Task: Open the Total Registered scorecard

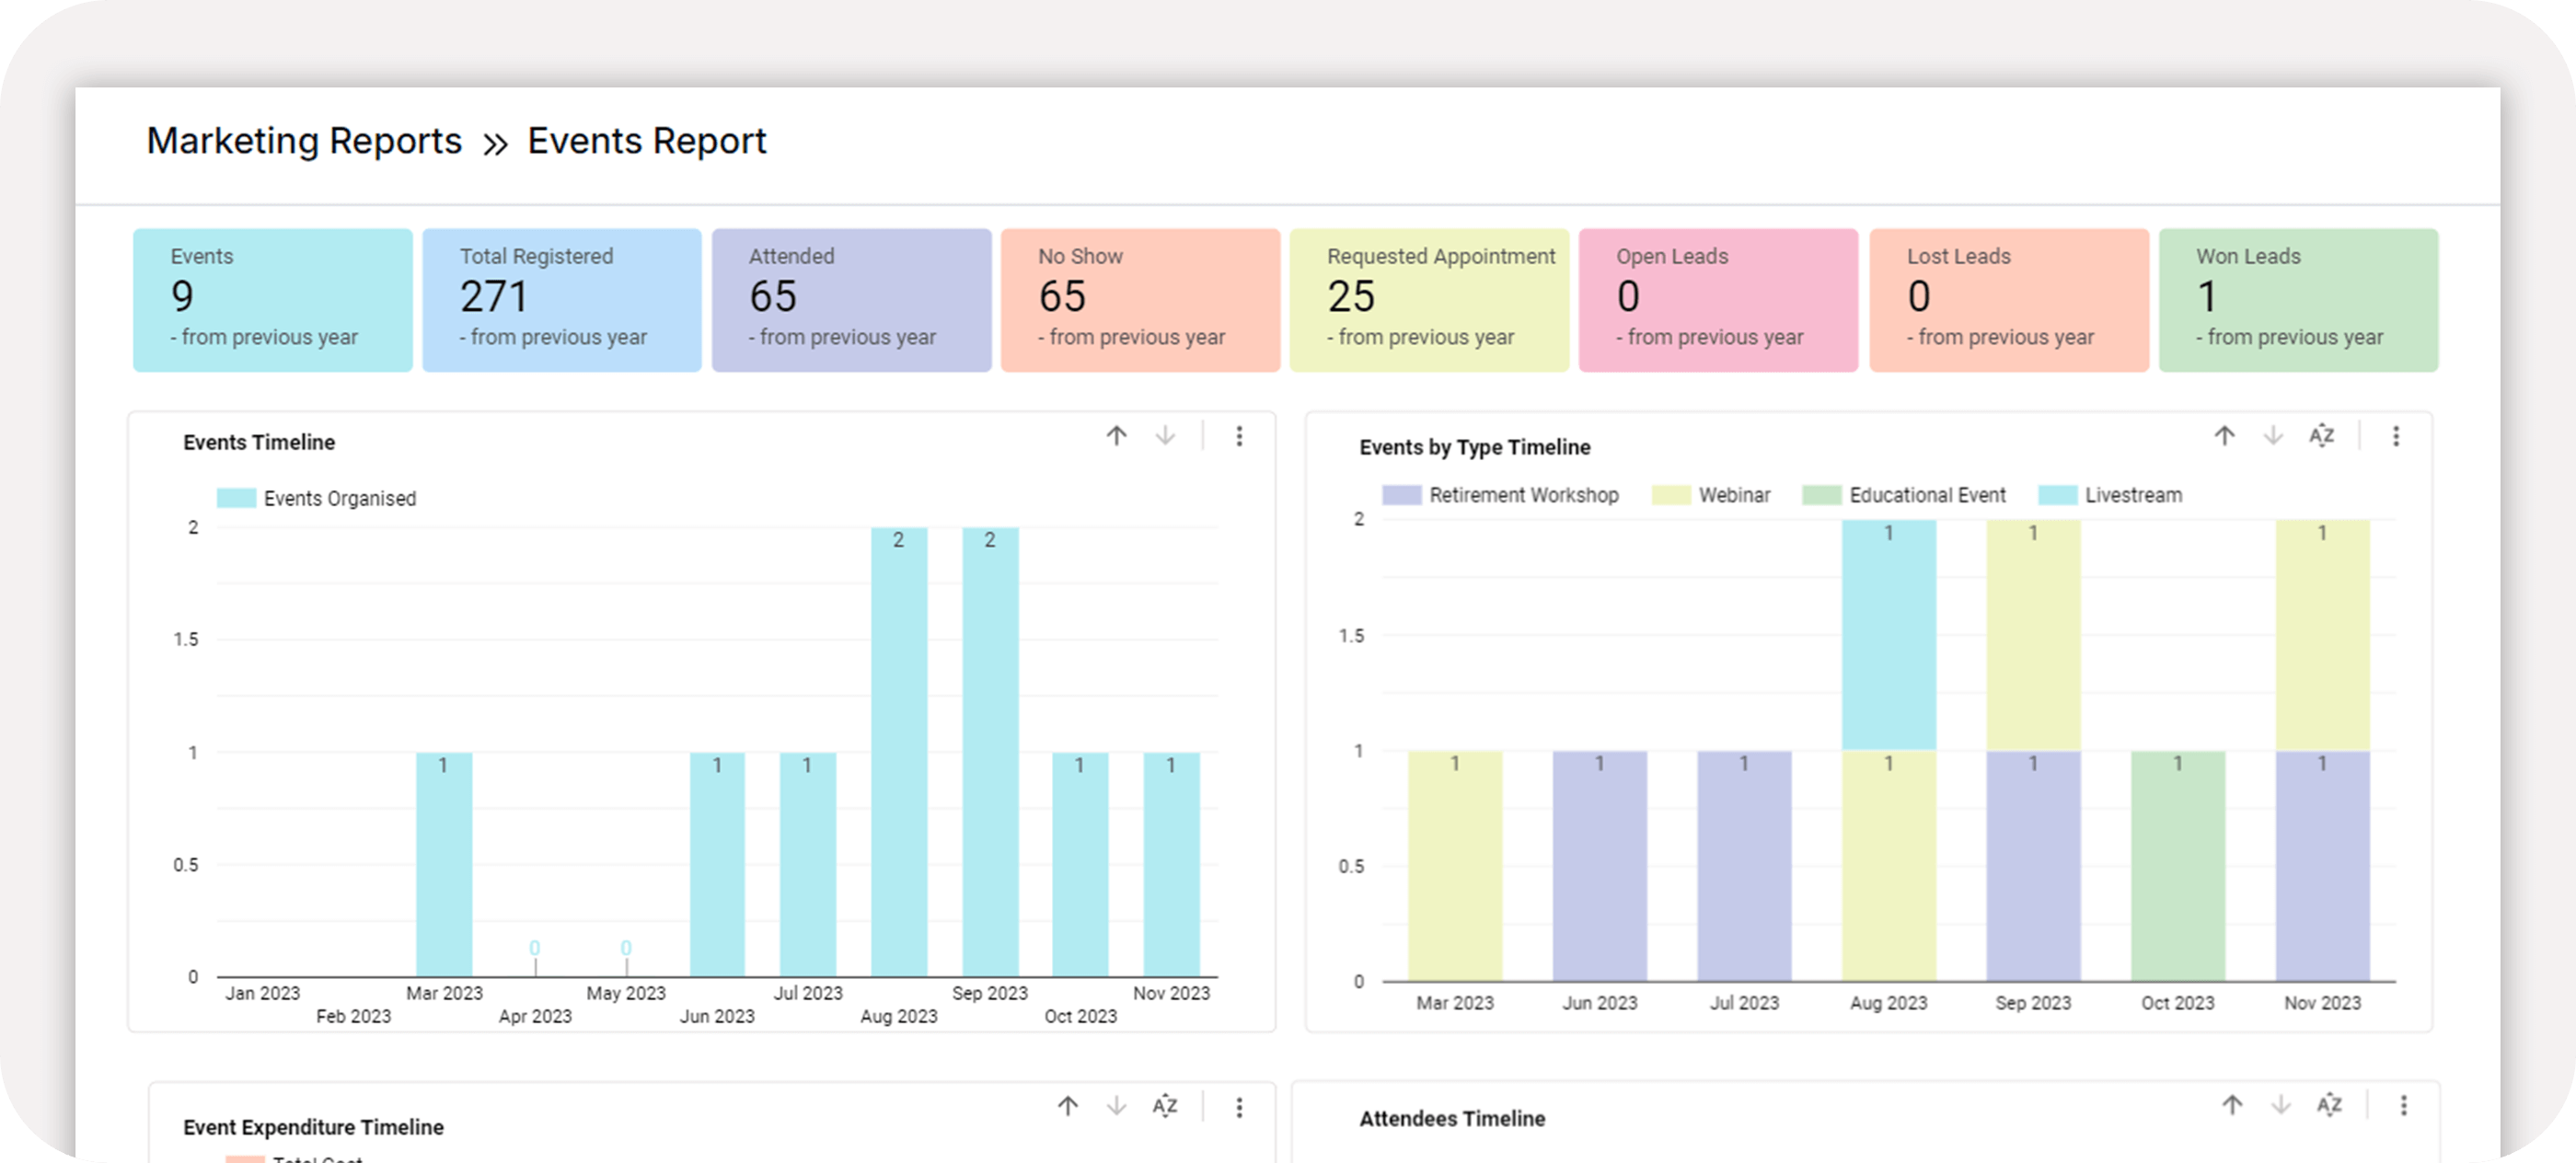Action: (562, 300)
